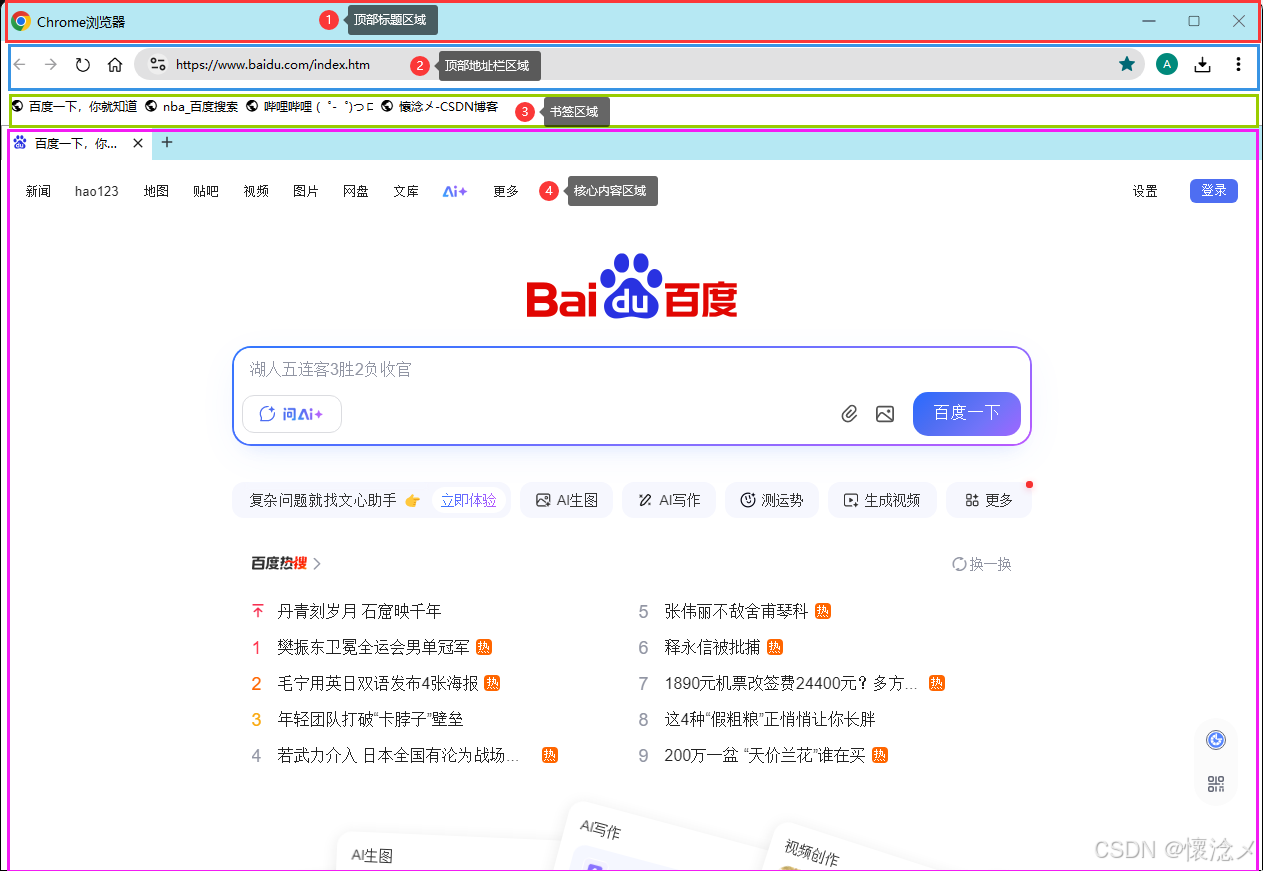Open hot search 毛宁用英日双语发布4张海报
The image size is (1263, 871).
pyautogui.click(x=377, y=683)
